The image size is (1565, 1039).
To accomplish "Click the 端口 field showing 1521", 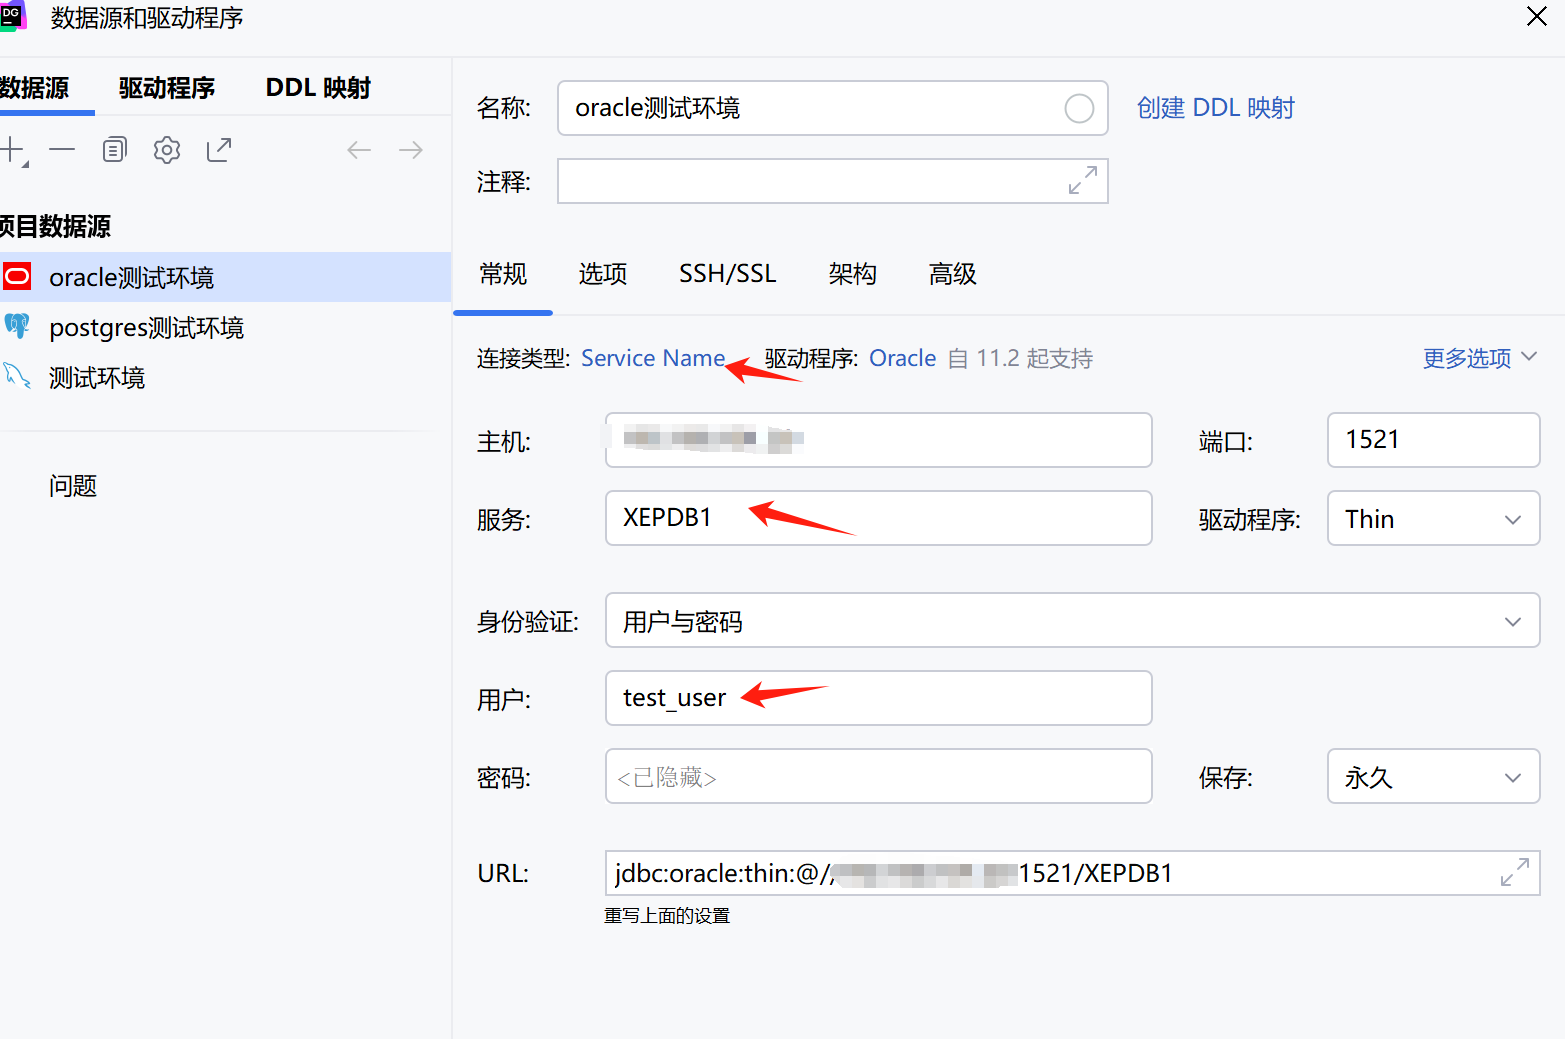I will click(x=1434, y=440).
